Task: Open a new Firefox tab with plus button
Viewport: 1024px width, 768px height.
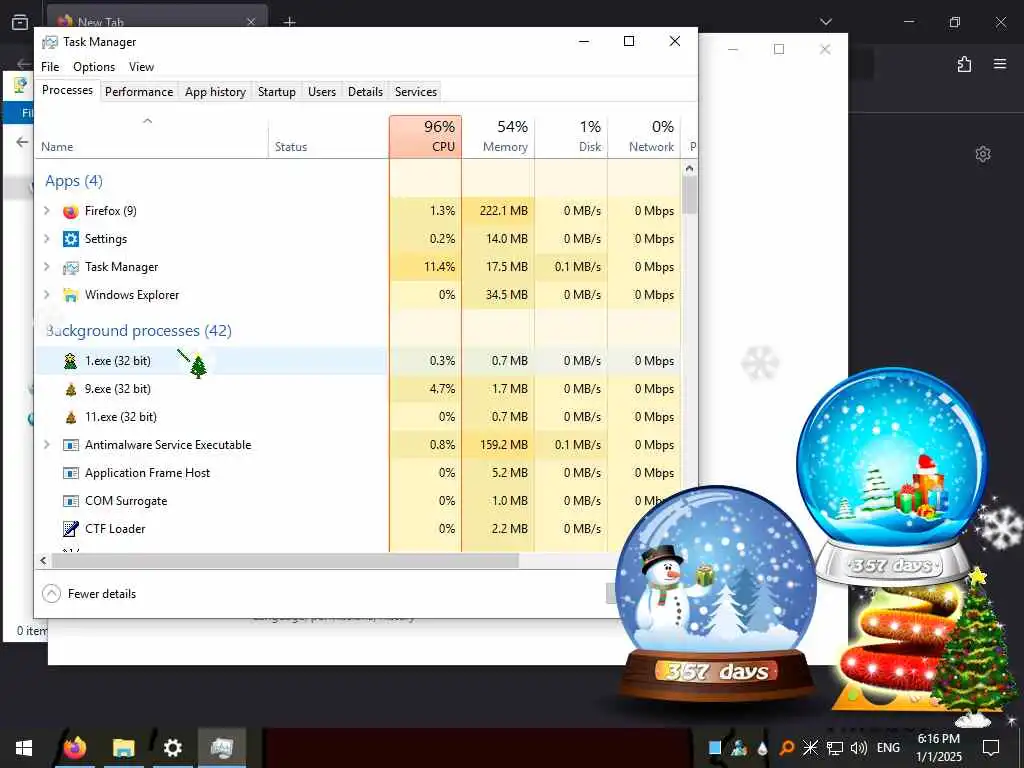Action: [290, 22]
